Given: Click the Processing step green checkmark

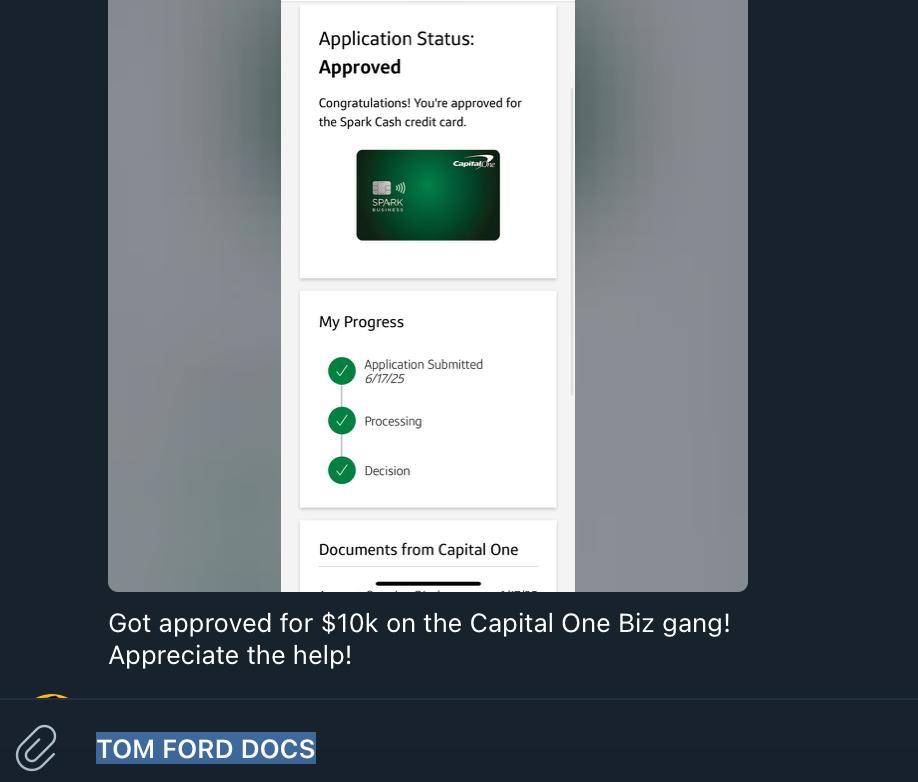Looking at the screenshot, I should click(x=342, y=421).
